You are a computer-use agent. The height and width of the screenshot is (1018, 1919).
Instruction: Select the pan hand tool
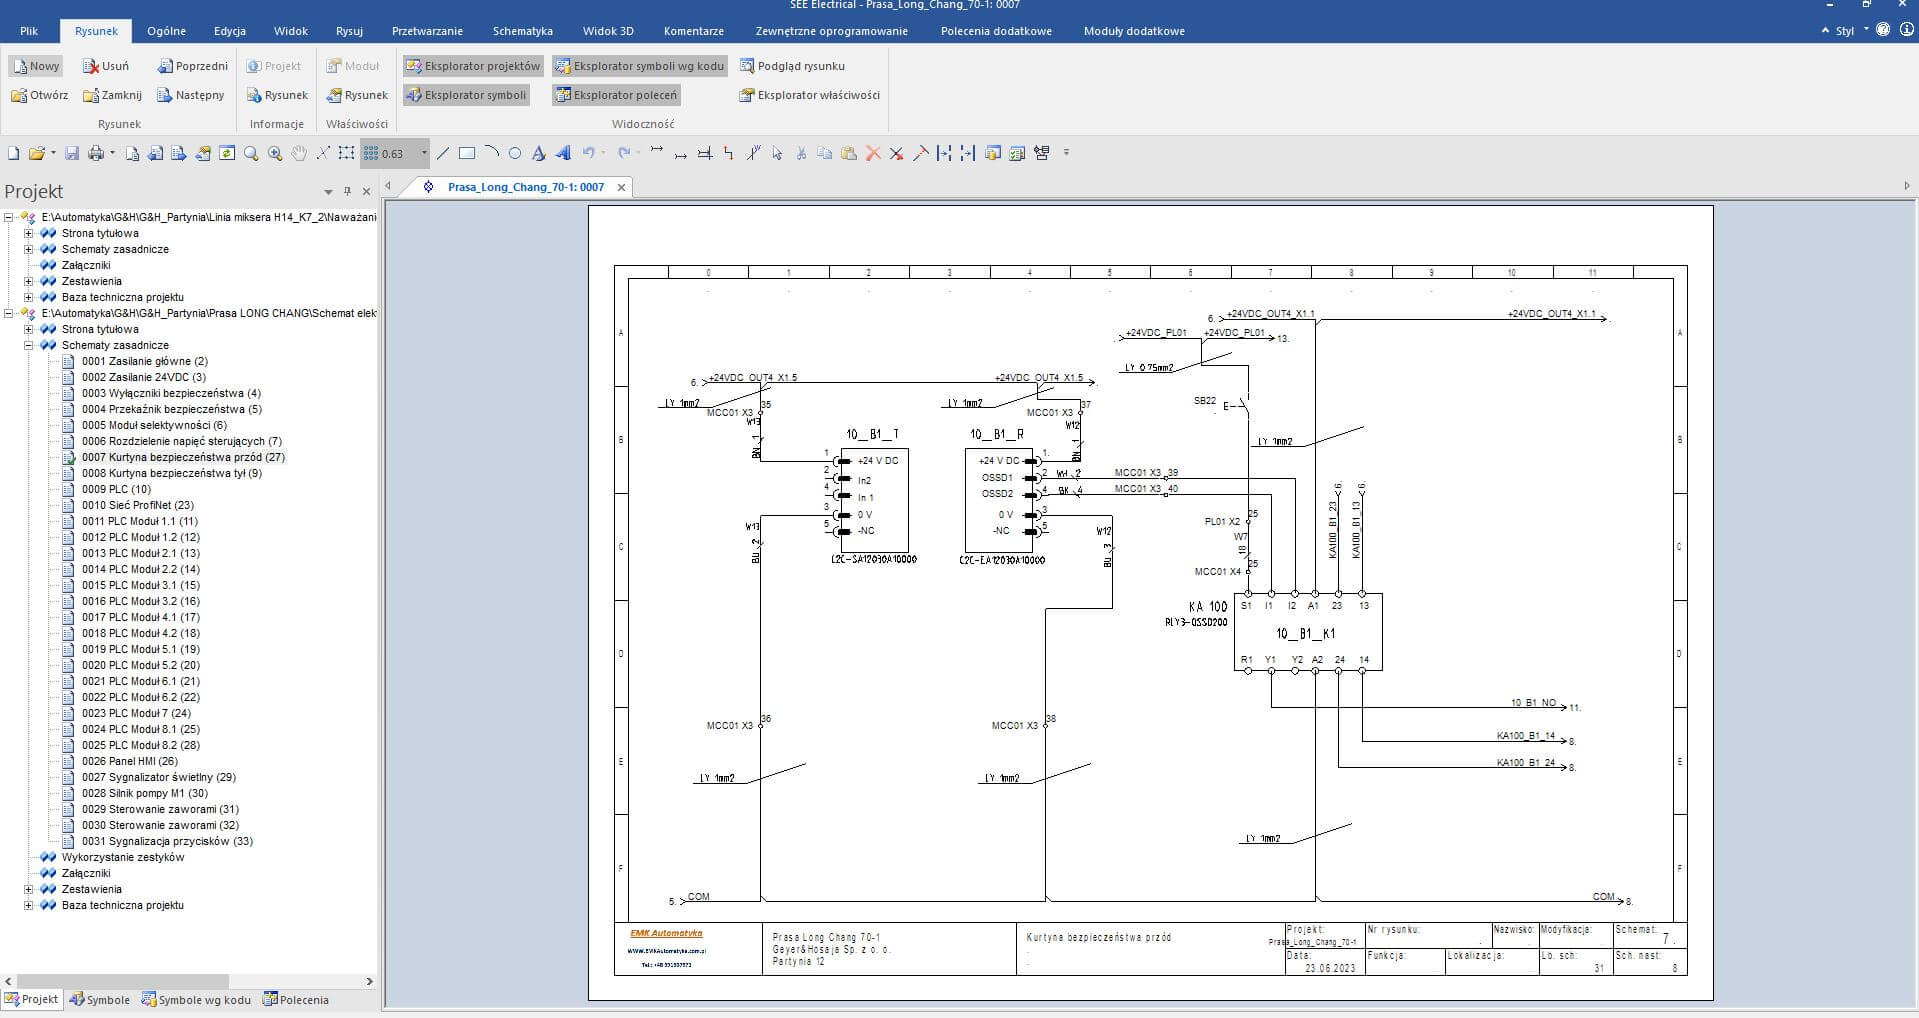299,153
